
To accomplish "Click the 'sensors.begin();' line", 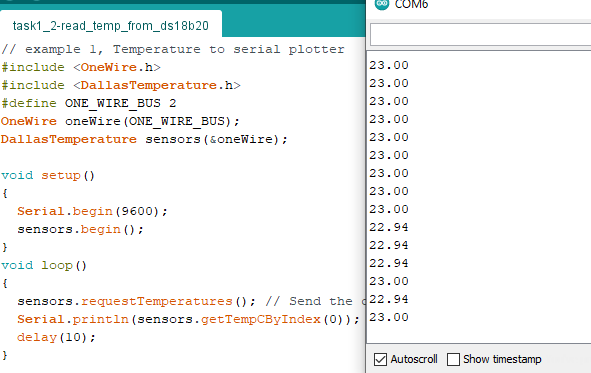I will (x=80, y=229).
